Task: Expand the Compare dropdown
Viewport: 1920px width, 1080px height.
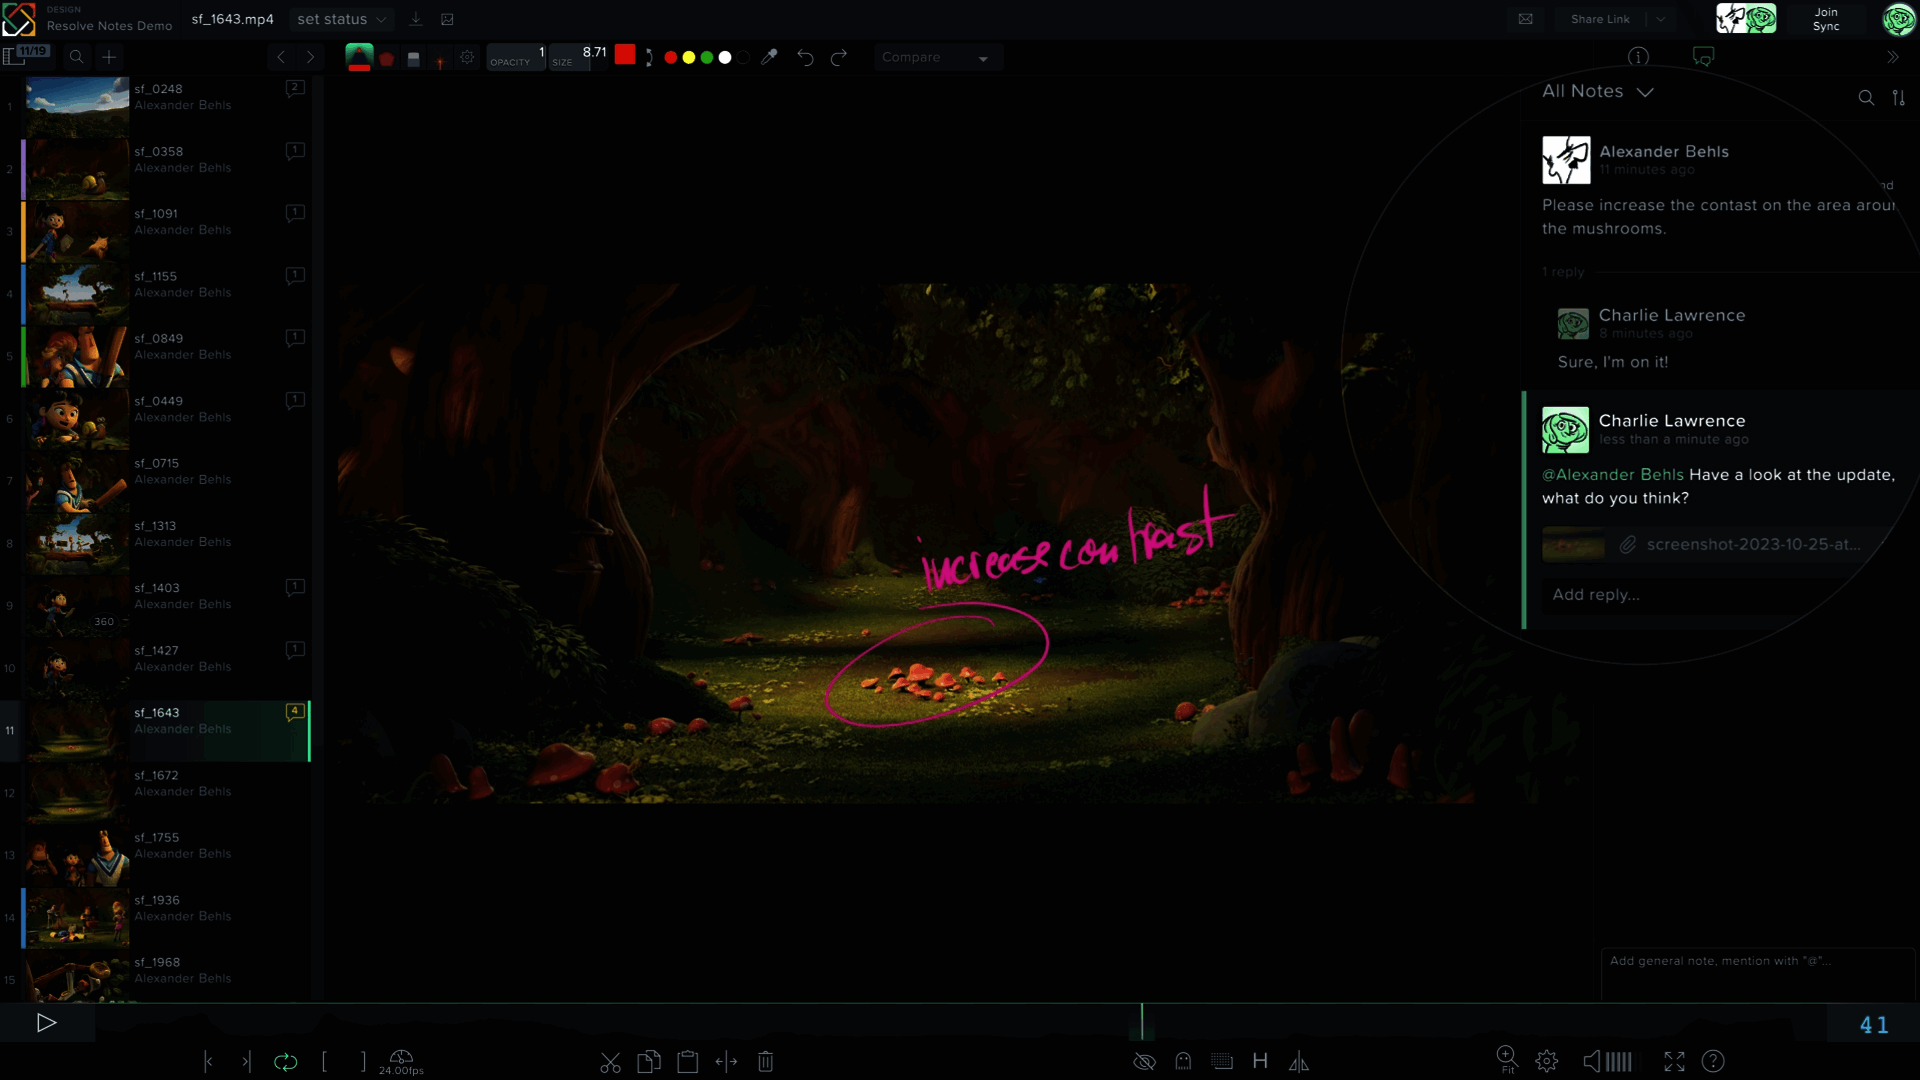Action: (x=935, y=58)
